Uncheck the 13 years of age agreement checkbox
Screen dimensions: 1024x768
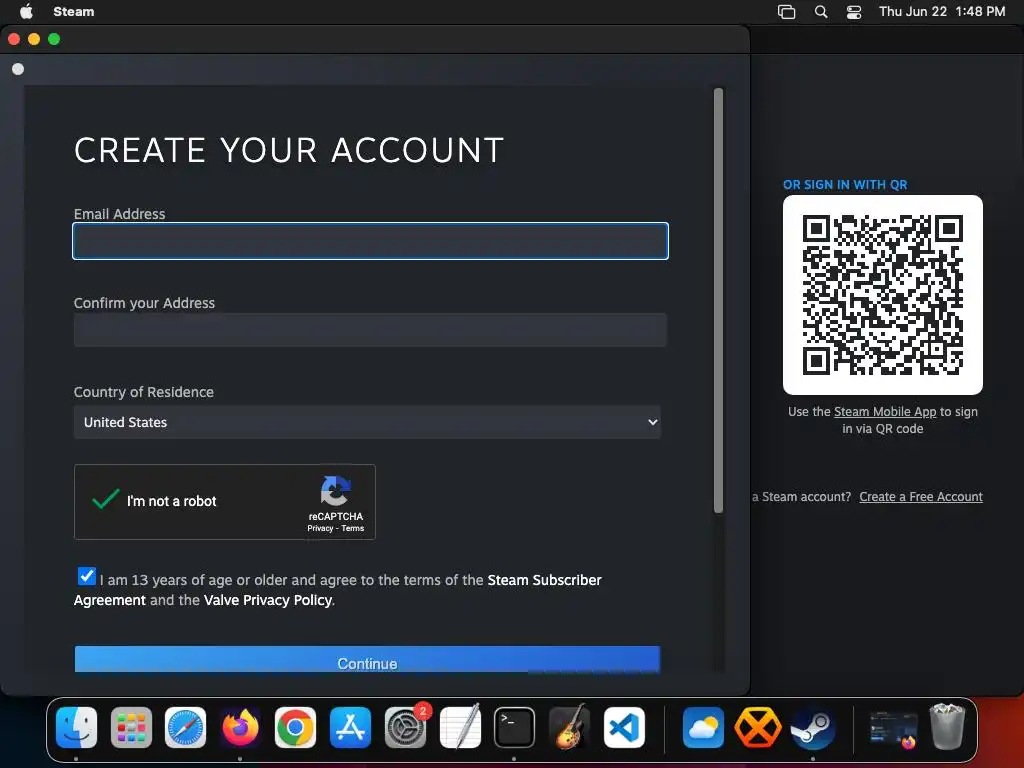click(x=86, y=576)
